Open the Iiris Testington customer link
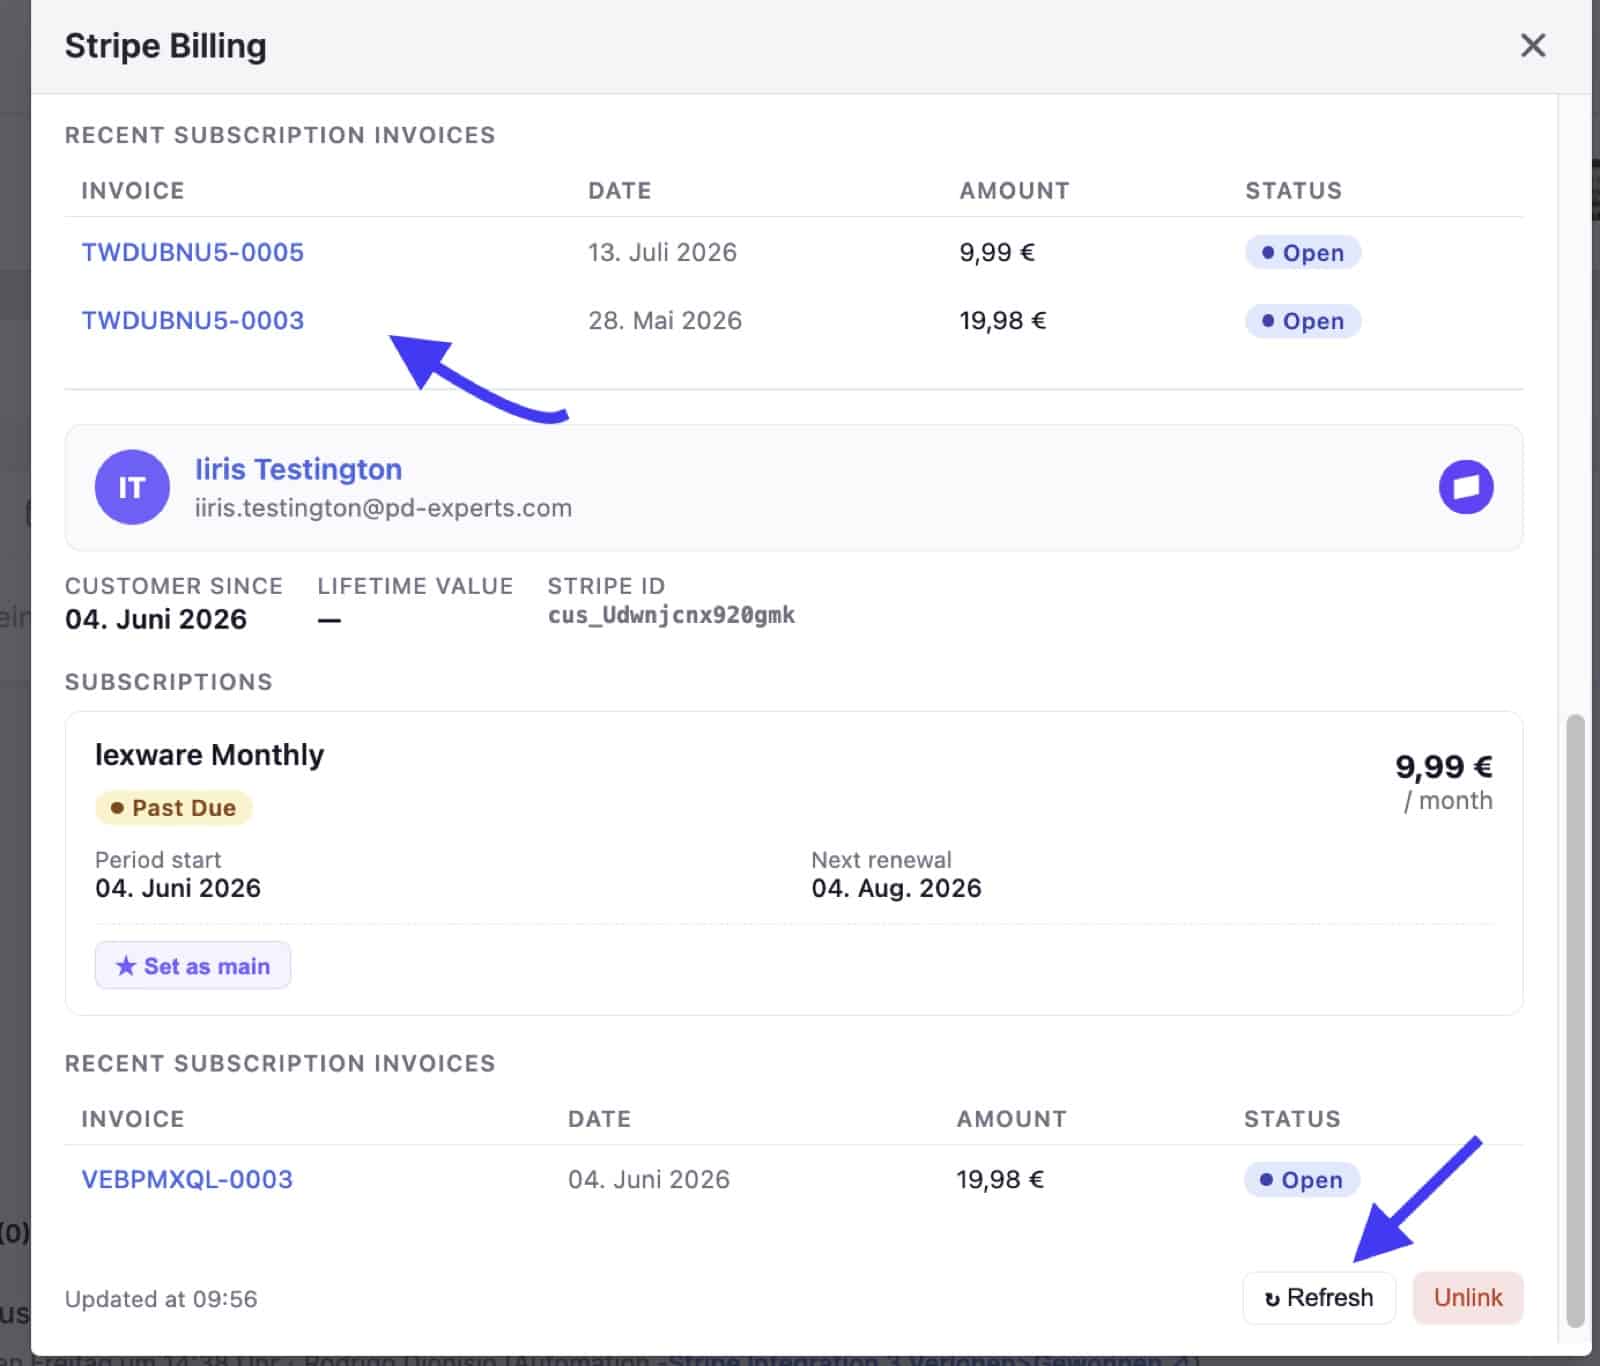Image resolution: width=1600 pixels, height=1366 pixels. (x=298, y=469)
